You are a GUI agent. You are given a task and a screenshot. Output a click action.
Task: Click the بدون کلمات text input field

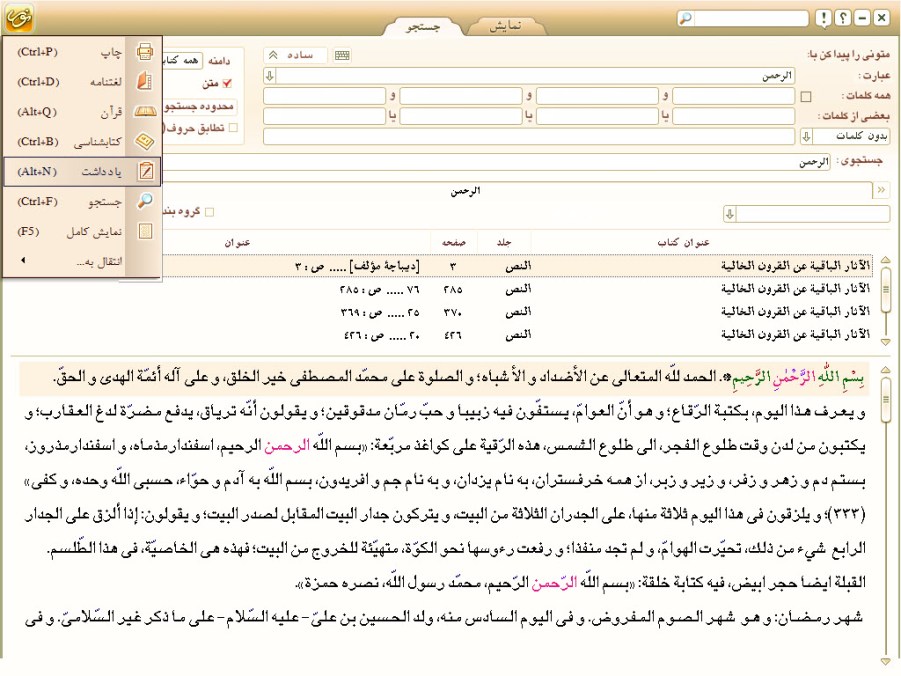coord(529,136)
